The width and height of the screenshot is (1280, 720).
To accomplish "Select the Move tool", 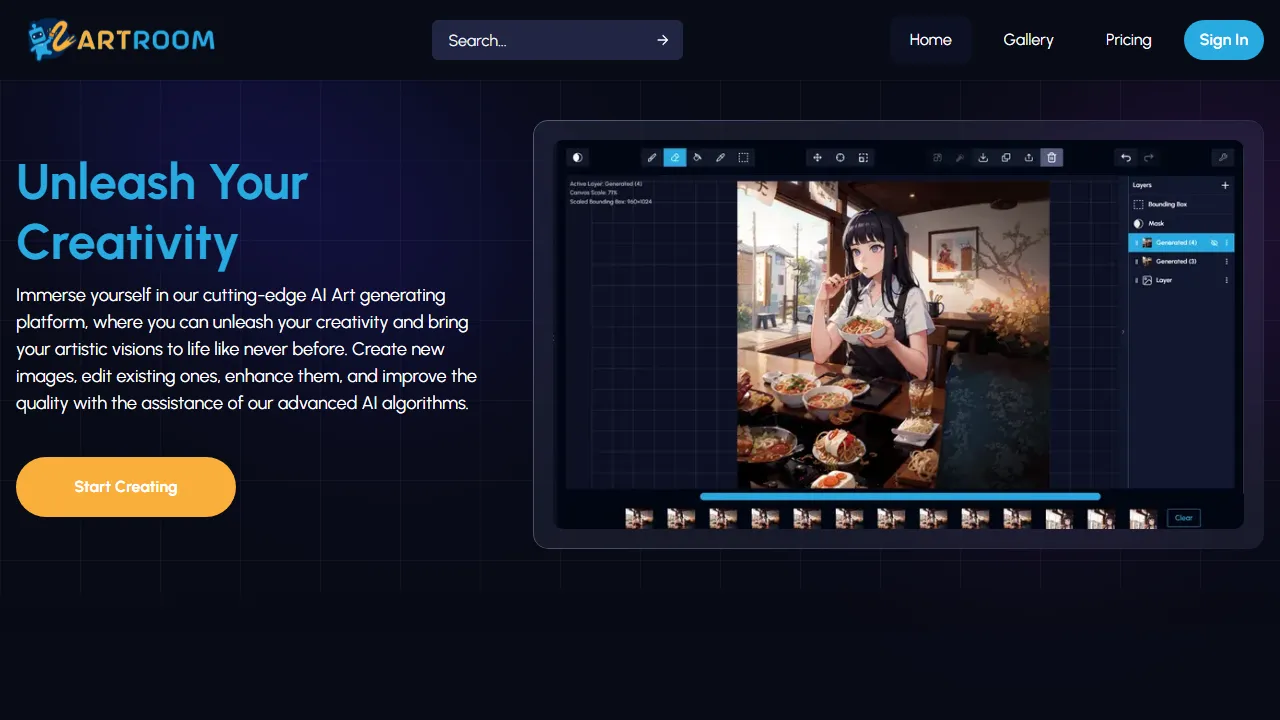I will pos(817,157).
